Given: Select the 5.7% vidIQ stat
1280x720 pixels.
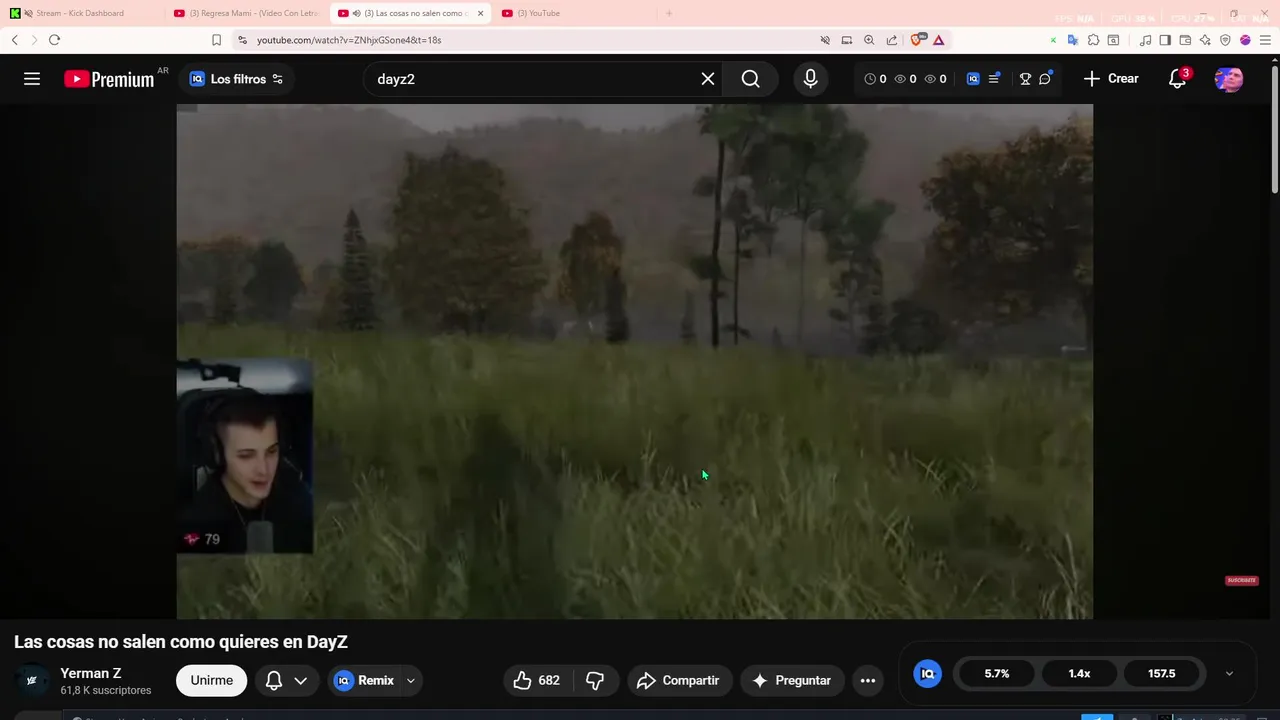Looking at the screenshot, I should 997,673.
